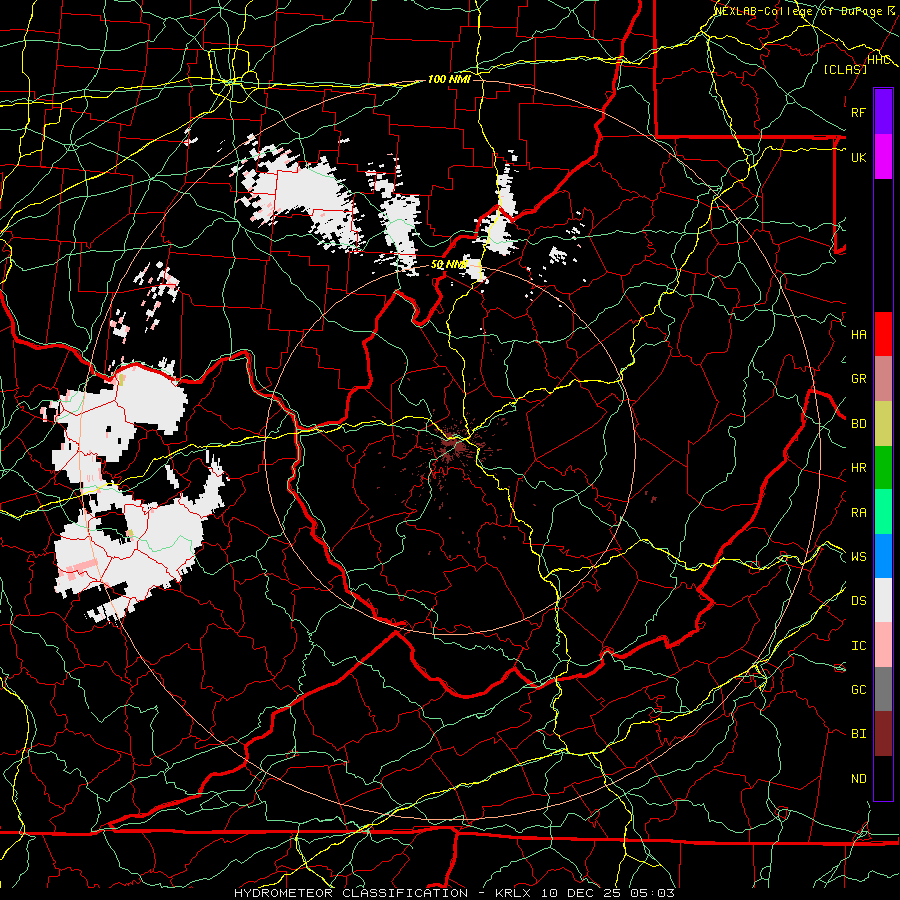
Task: Click the HA legend label text
Action: point(858,334)
